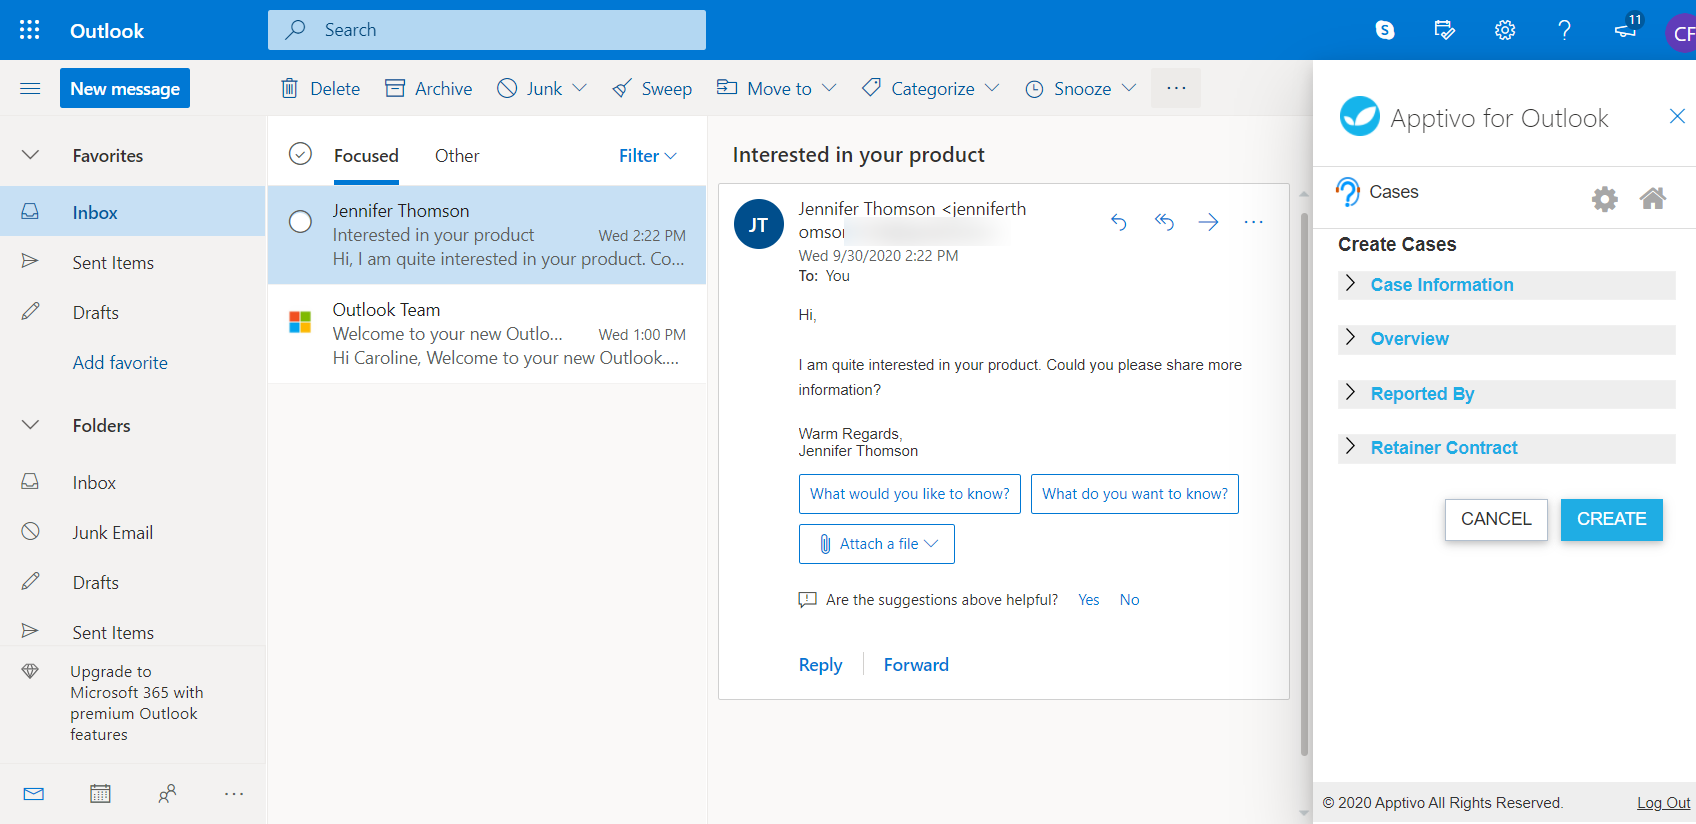This screenshot has width=1696, height=824.
Task: Open Drafts under Favorites
Action: (x=133, y=312)
